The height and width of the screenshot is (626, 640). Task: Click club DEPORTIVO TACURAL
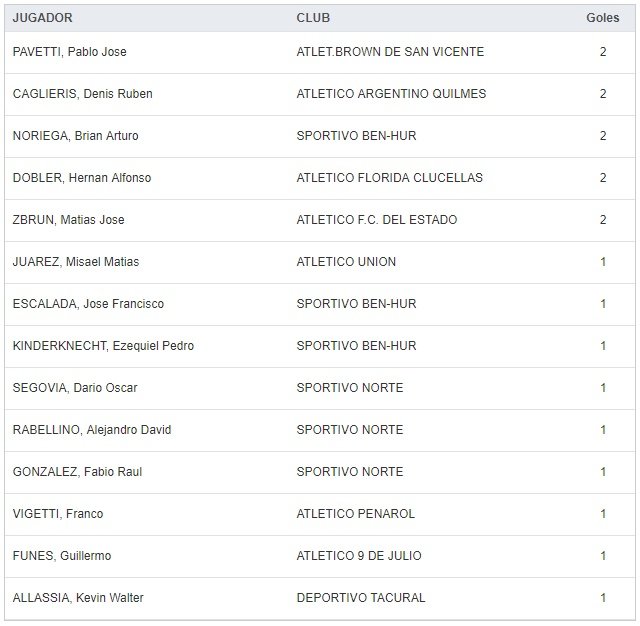(x=361, y=598)
